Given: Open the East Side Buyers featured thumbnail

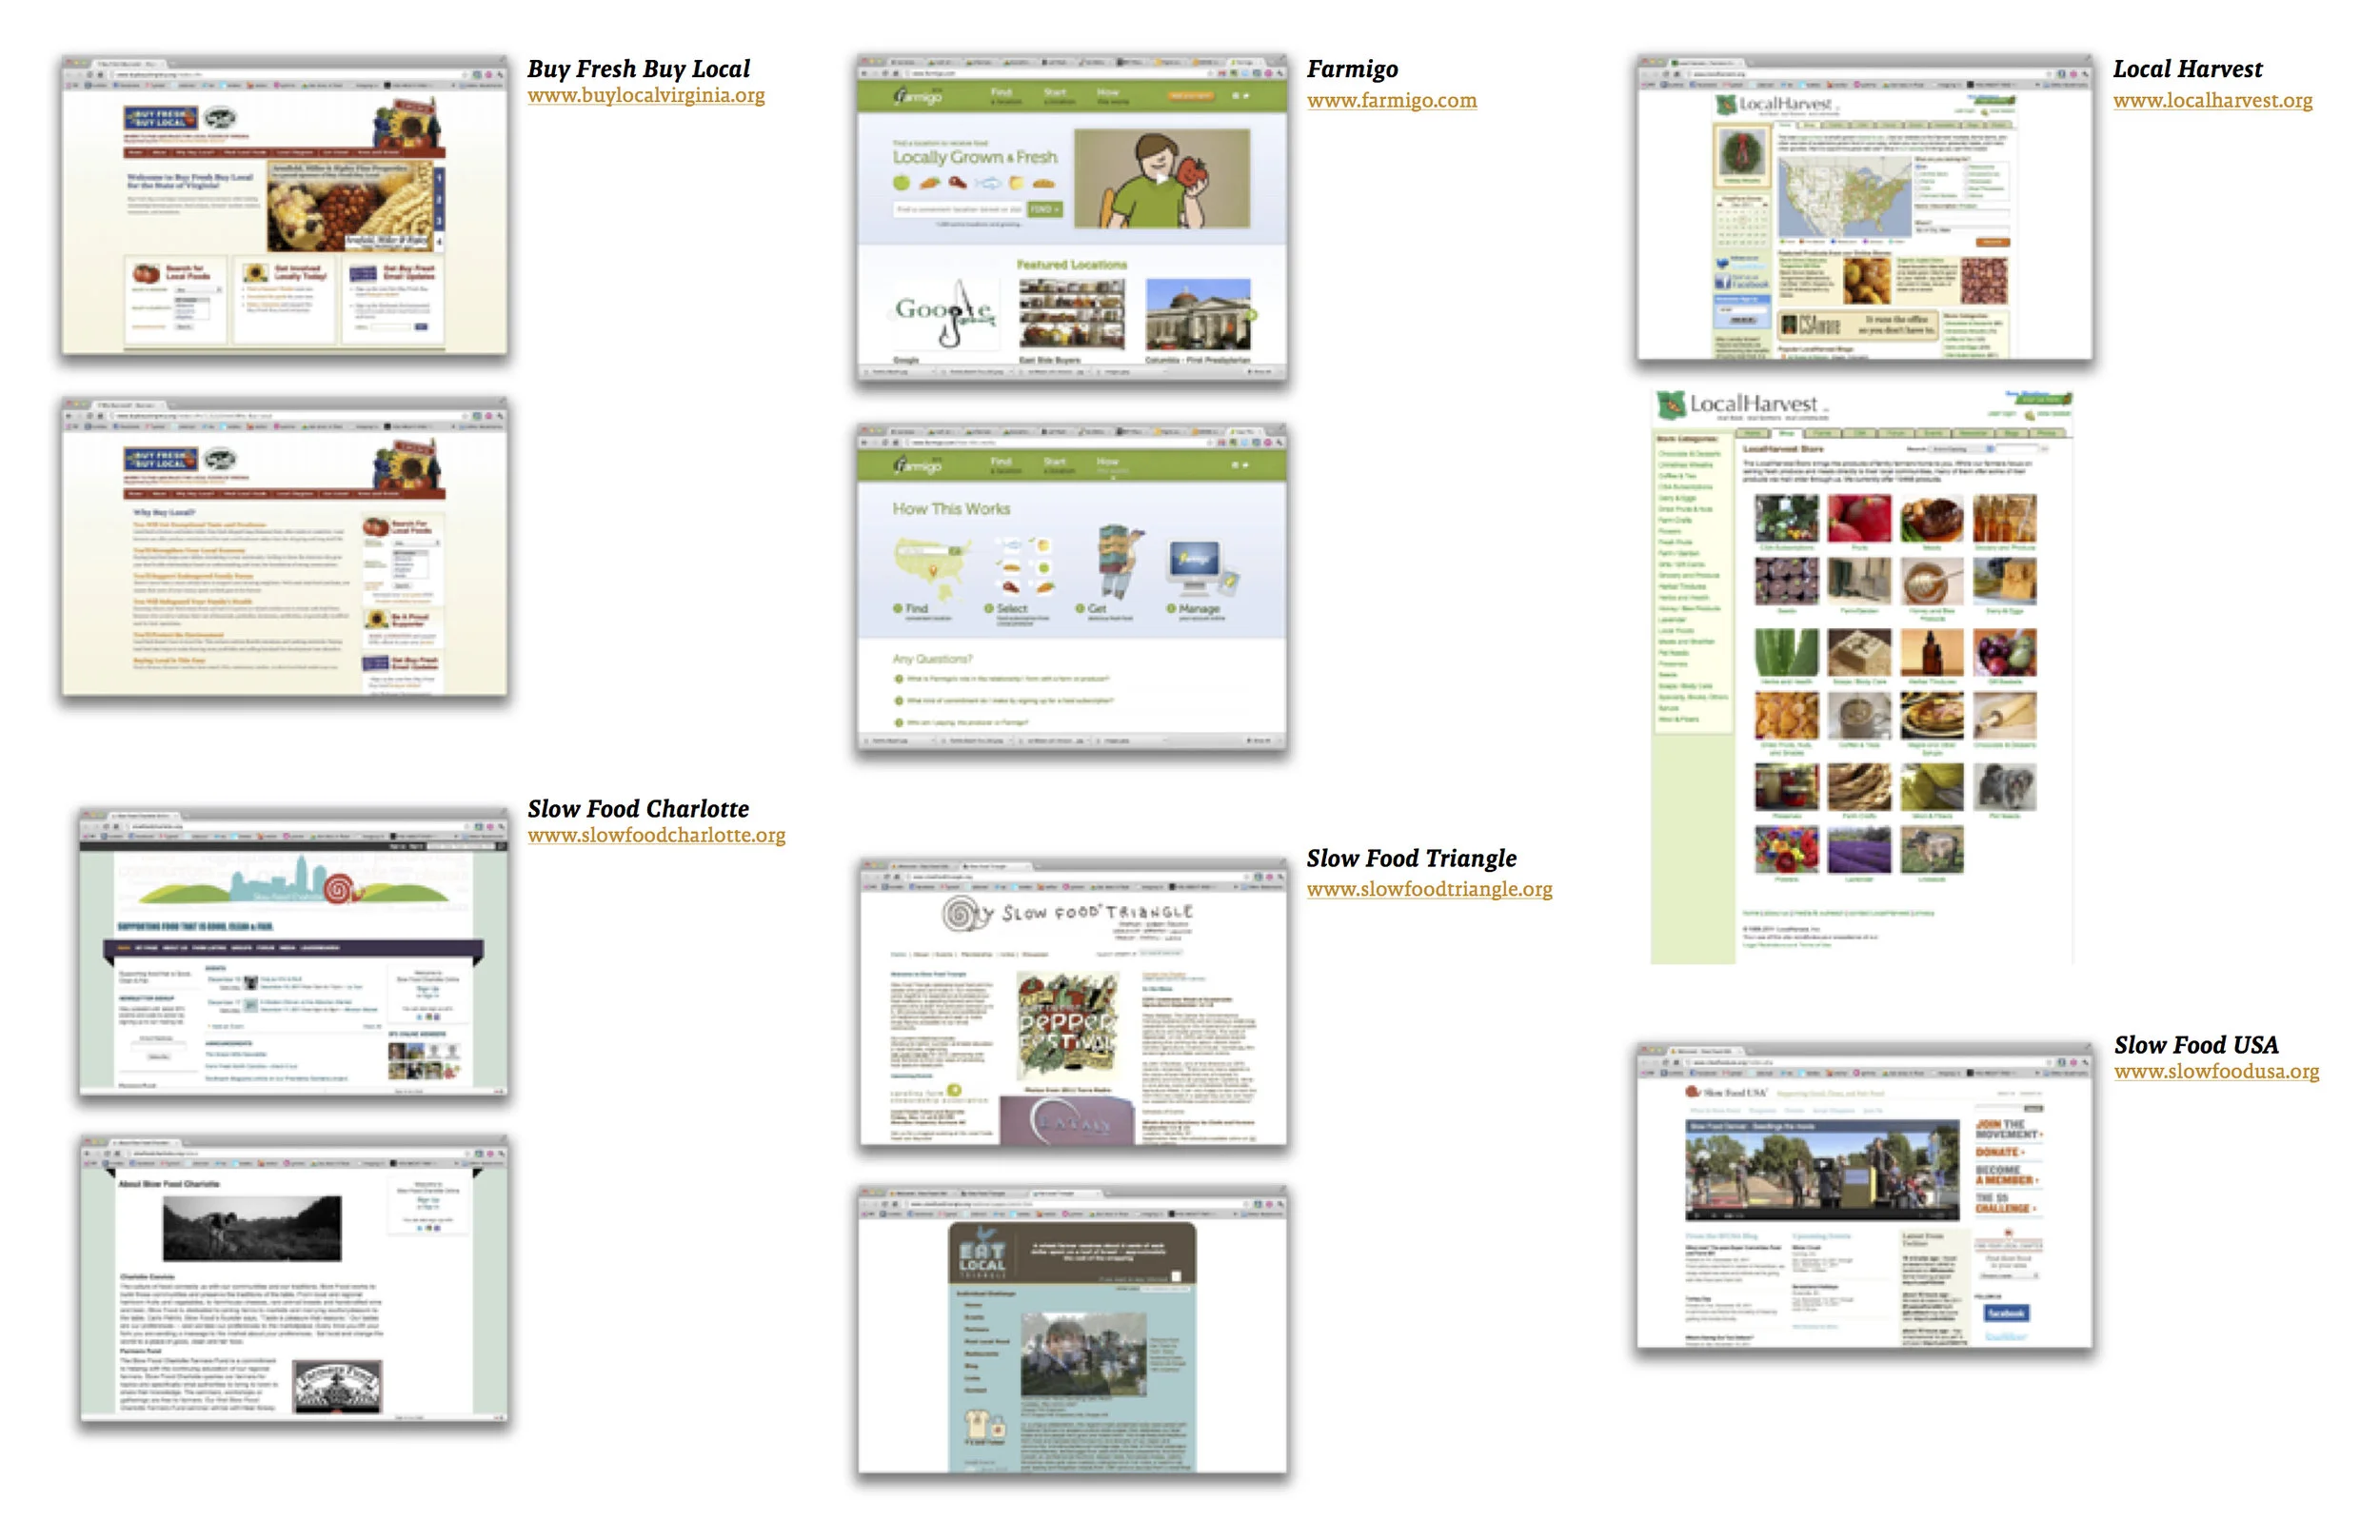Looking at the screenshot, I should [1071, 314].
